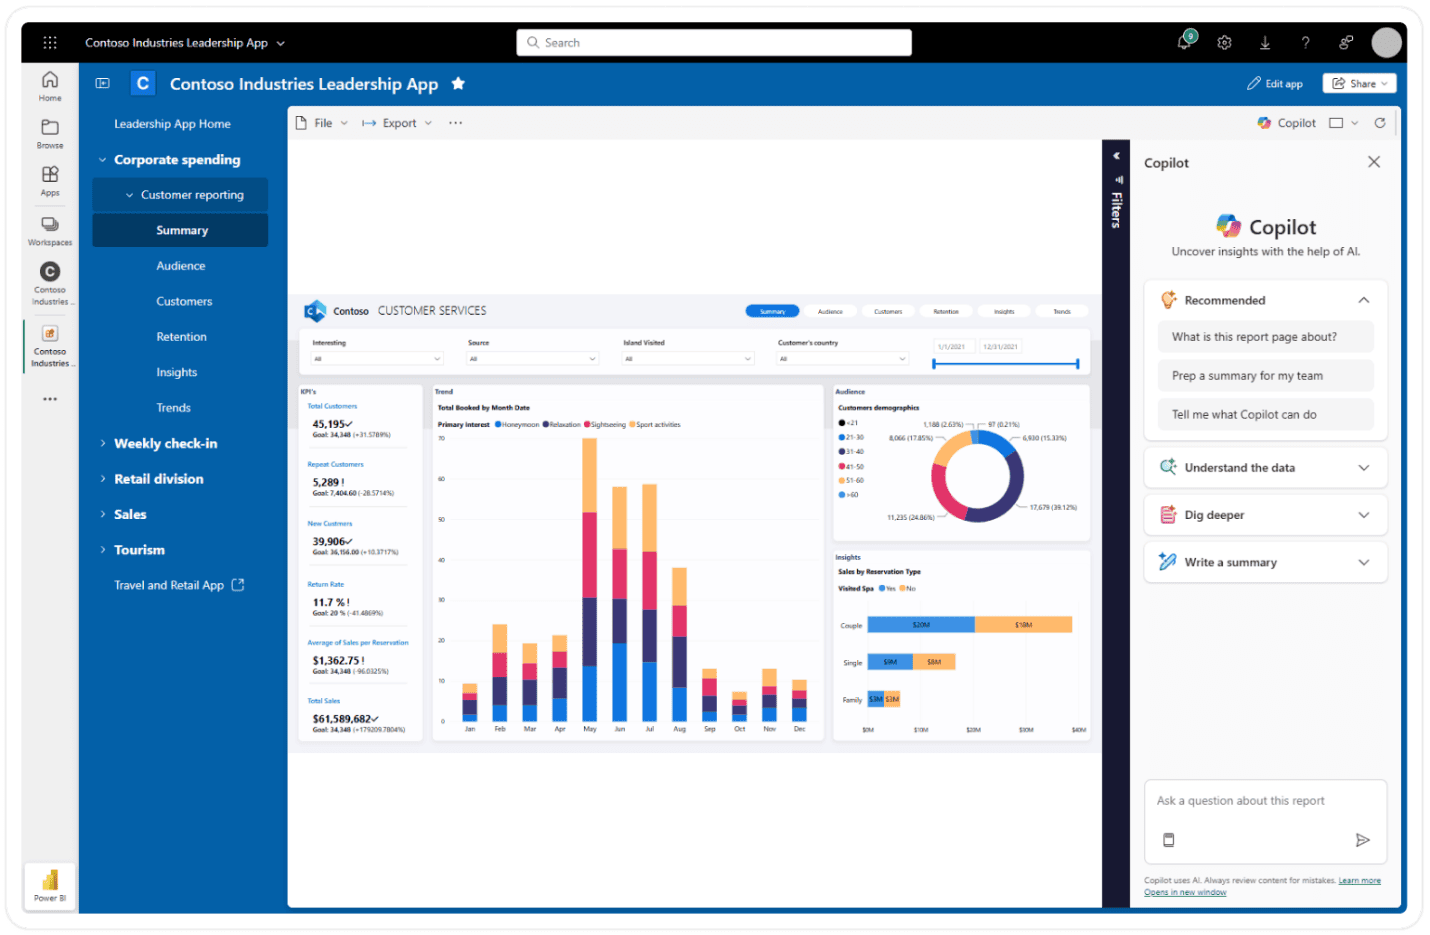Ask What is this report page about
This screenshot has width=1430, height=935.
pos(1265,337)
